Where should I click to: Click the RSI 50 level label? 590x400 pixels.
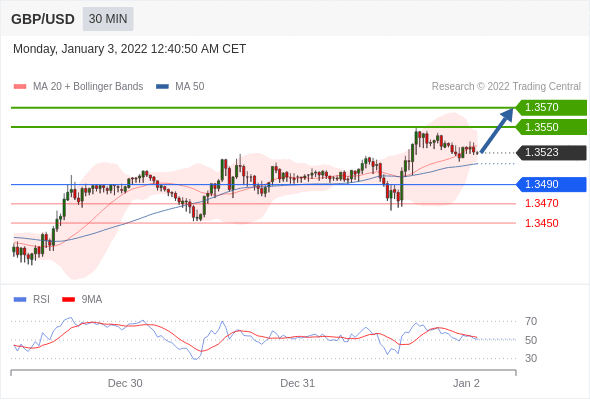[x=531, y=340]
